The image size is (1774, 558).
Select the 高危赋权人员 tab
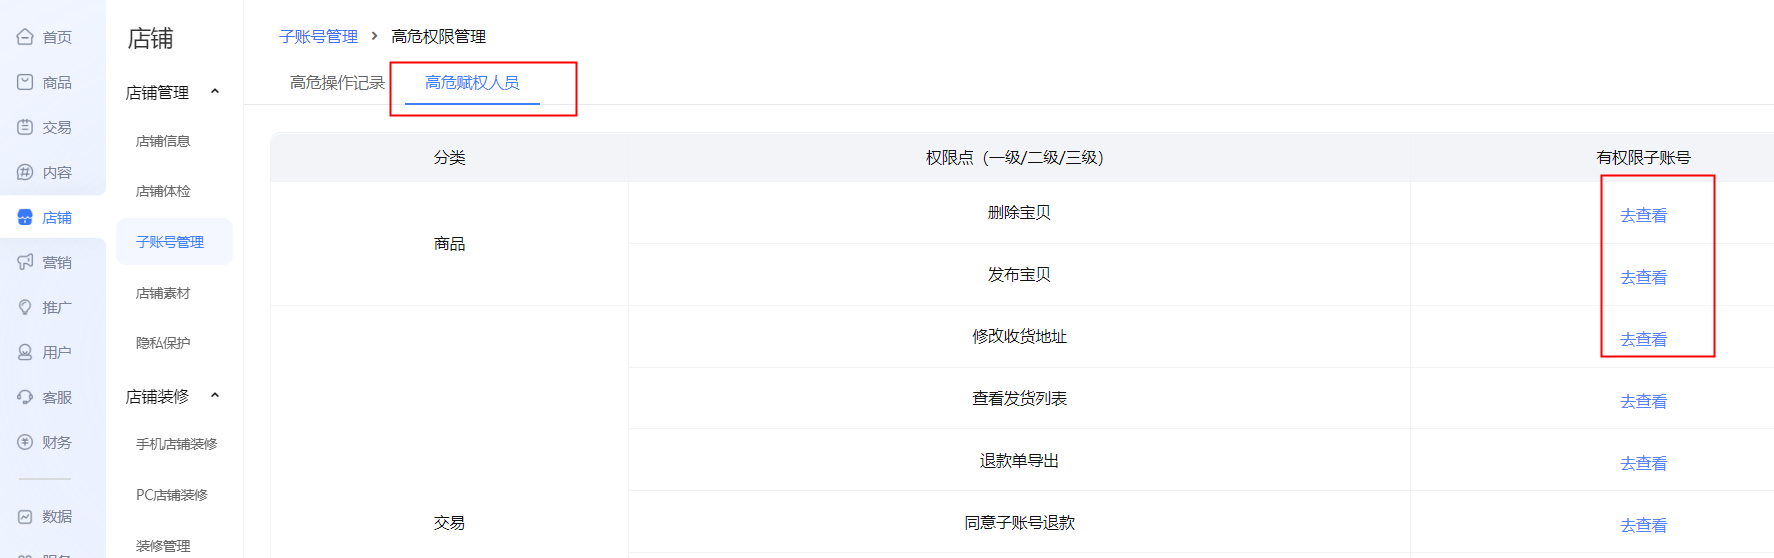point(472,83)
